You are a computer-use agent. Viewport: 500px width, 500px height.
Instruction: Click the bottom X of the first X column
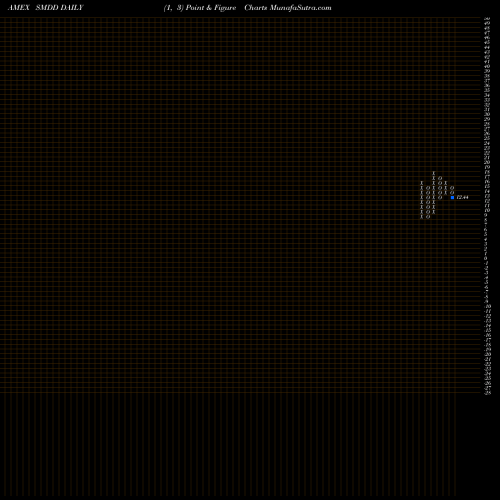[x=421, y=217]
